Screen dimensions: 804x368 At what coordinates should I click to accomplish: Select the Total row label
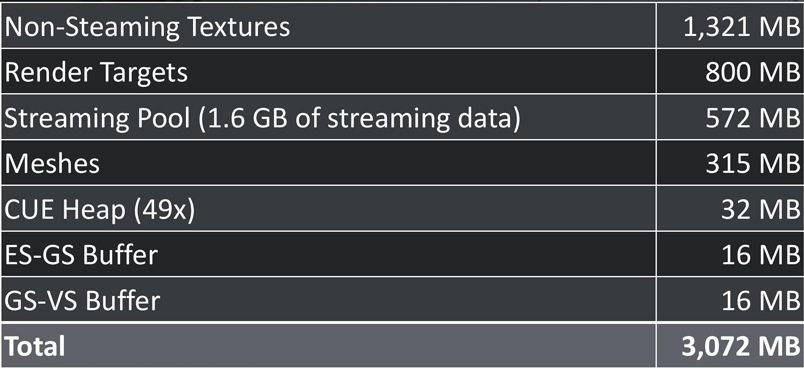click(x=35, y=346)
